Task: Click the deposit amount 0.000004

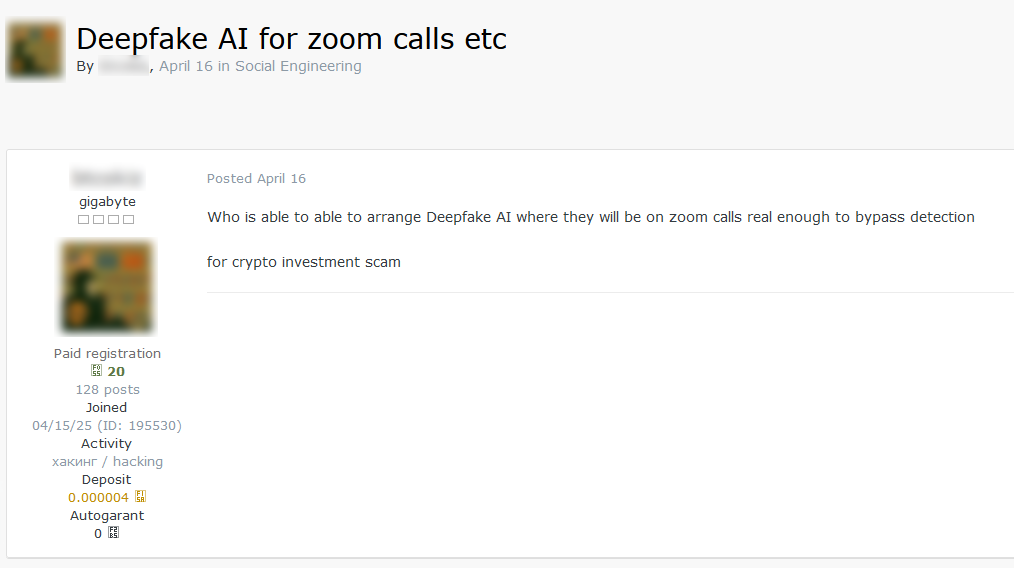Action: click(98, 497)
